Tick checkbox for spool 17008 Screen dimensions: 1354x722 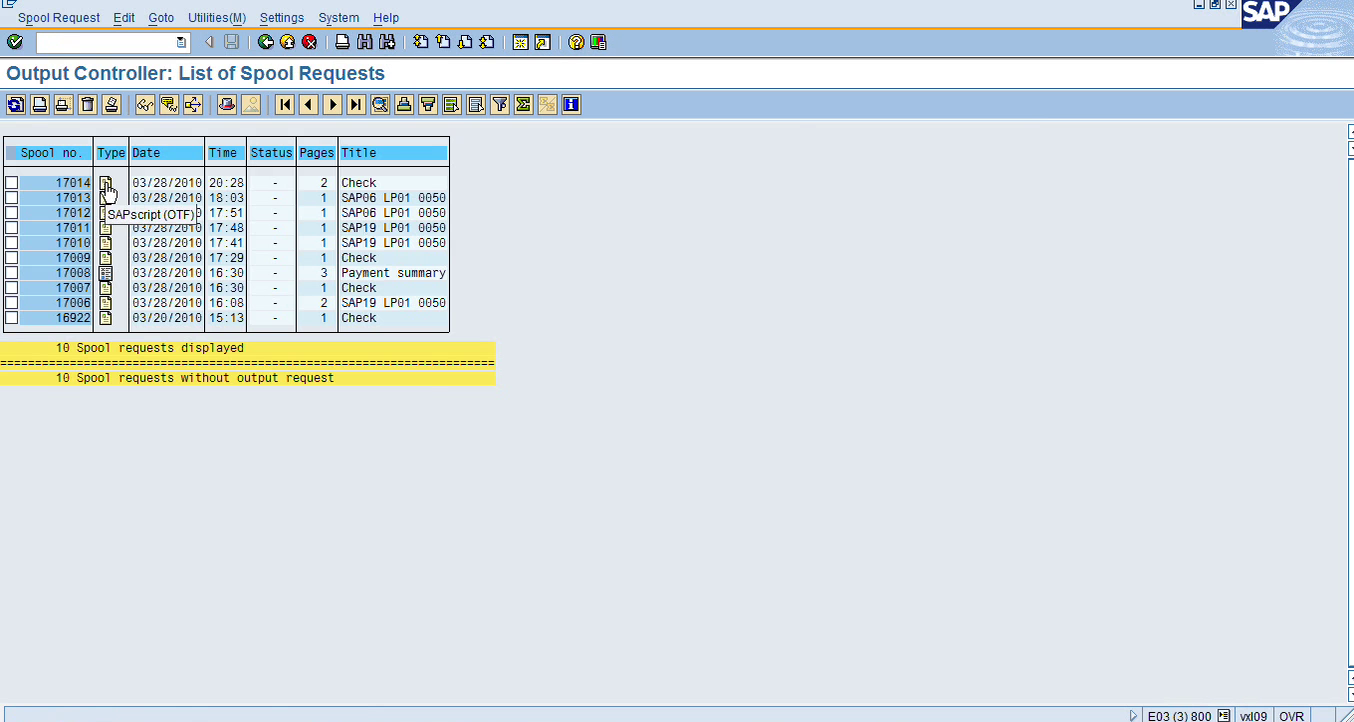(x=11, y=273)
